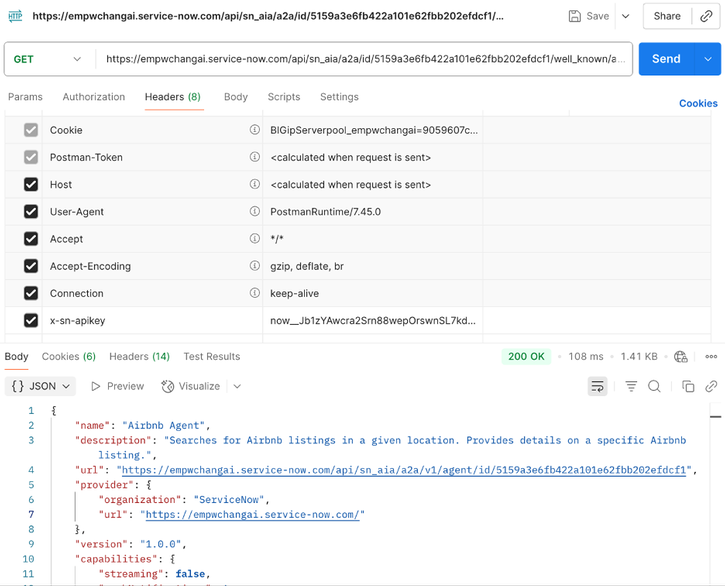This screenshot has width=725, height=587.
Task: Click the 108 ms response time
Action: coord(586,357)
